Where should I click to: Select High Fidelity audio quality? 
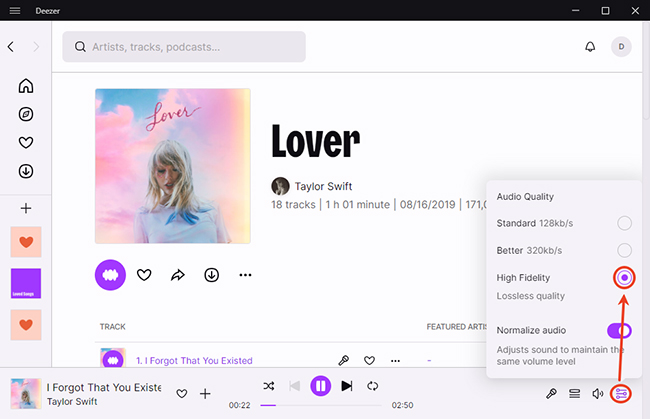point(624,278)
